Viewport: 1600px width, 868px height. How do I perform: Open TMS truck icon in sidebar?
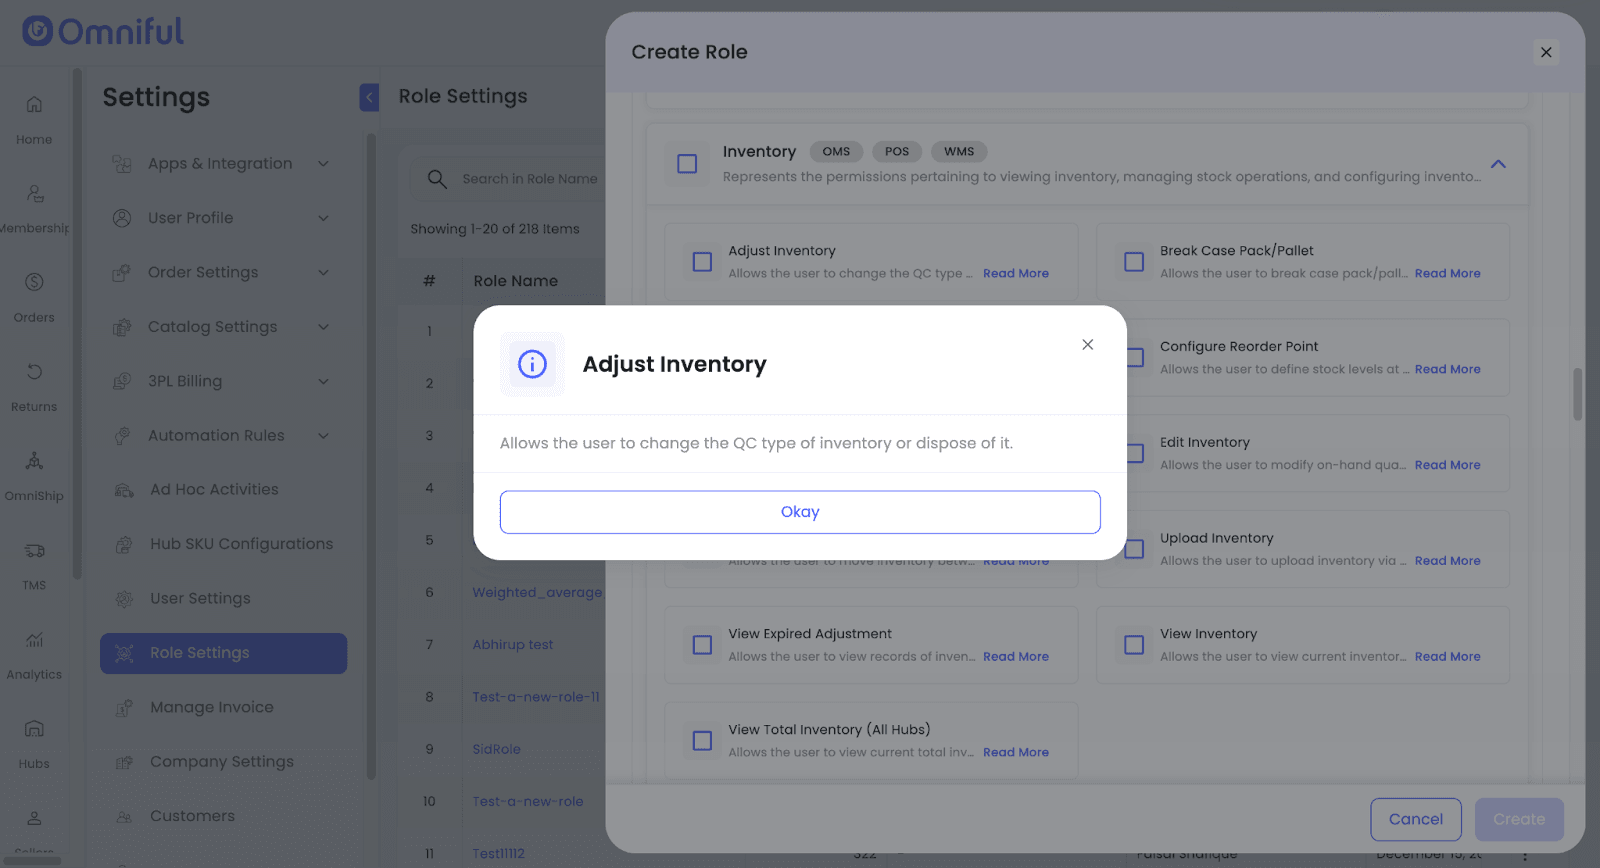34,551
